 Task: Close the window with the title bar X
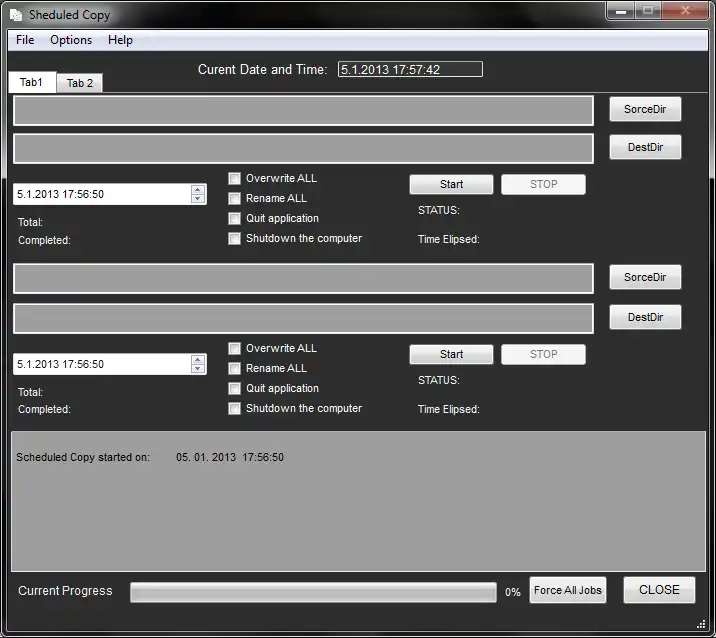tap(685, 11)
